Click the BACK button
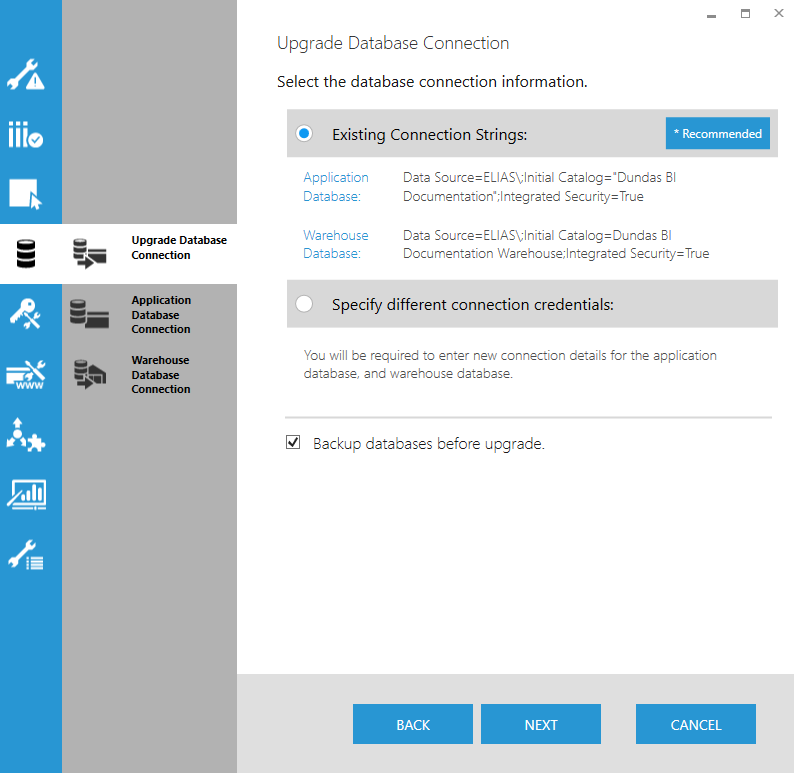The image size is (794, 773). [x=413, y=725]
